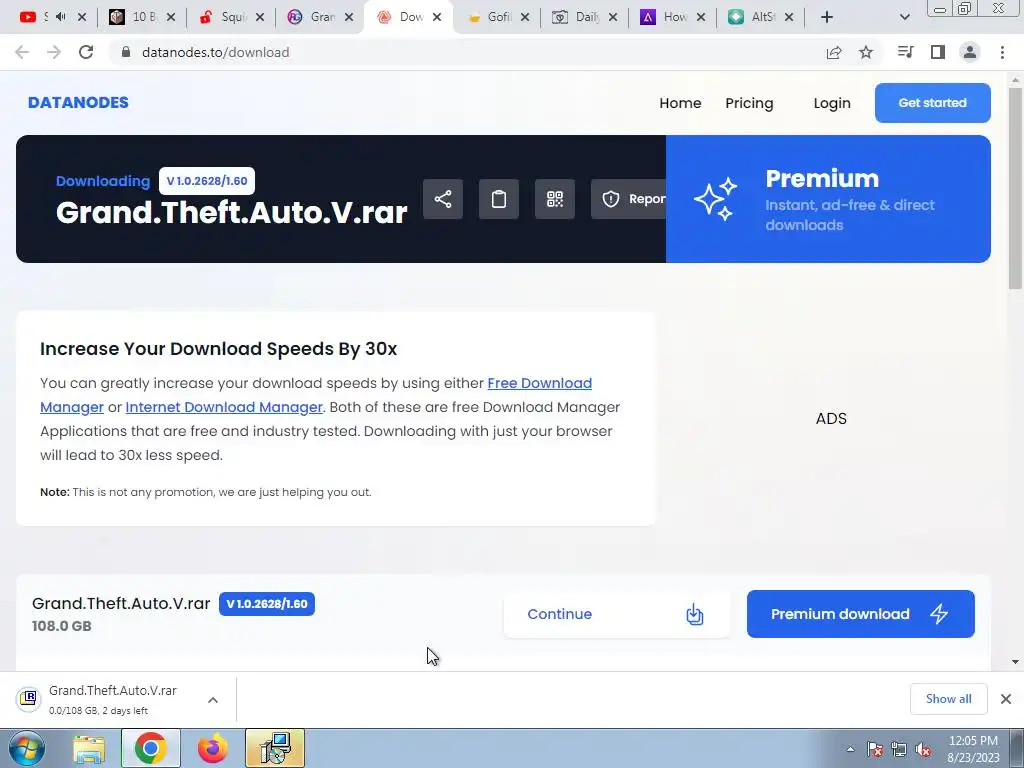This screenshot has width=1024, height=768.
Task: Open a new tab
Action: point(827,17)
